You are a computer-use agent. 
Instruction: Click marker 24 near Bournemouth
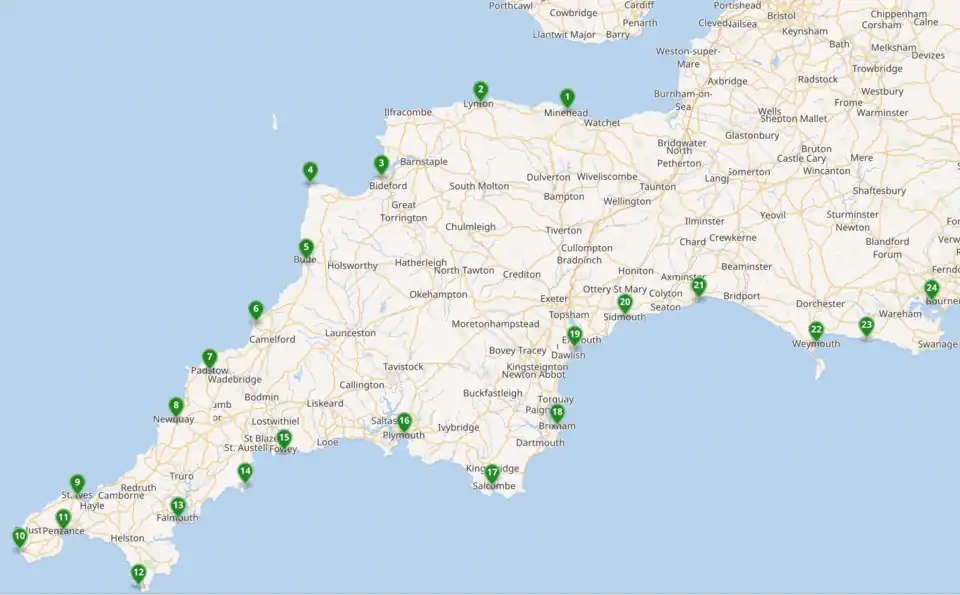pyautogui.click(x=931, y=289)
